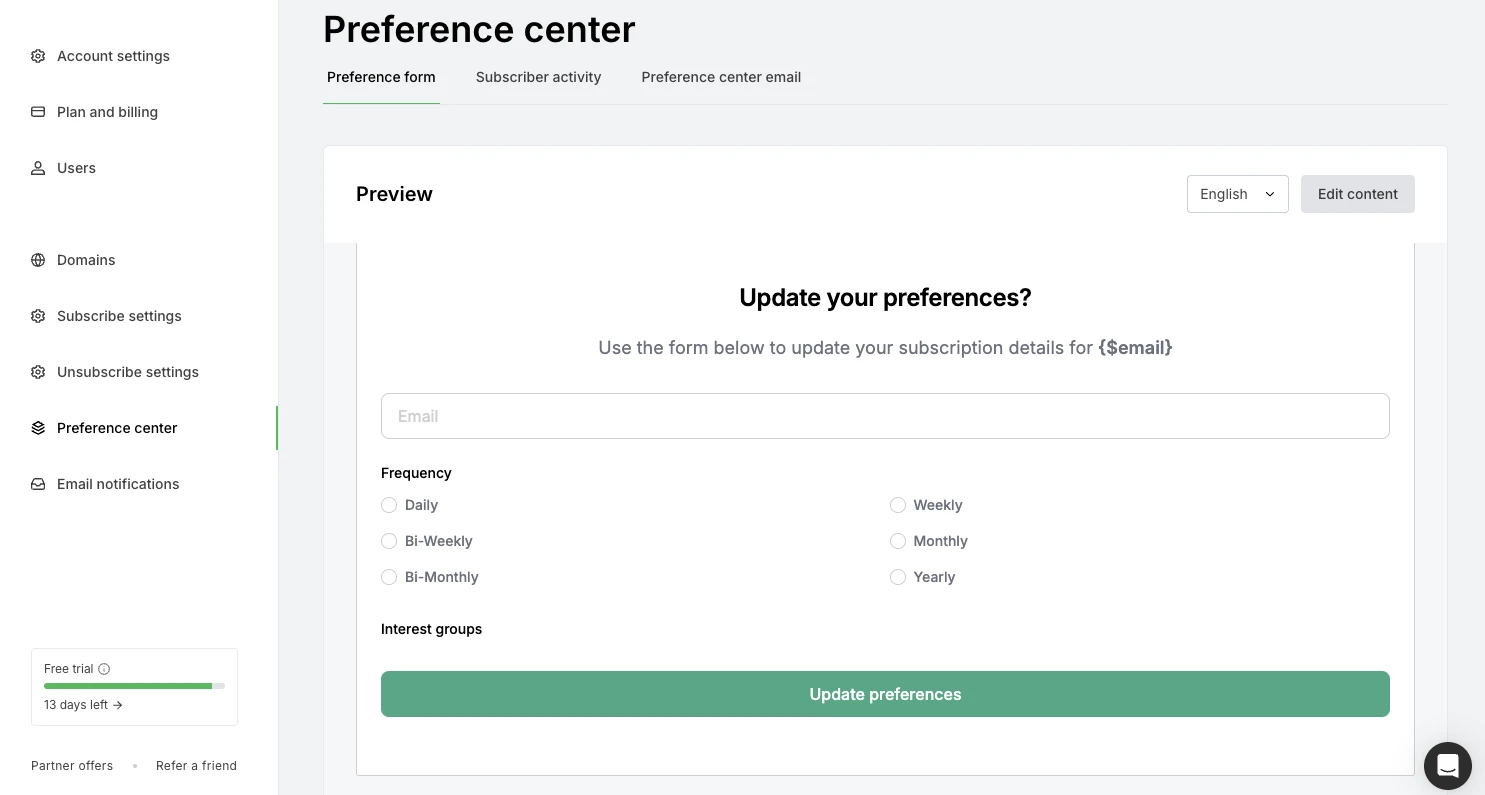Click the arrow next to 13 days left
The height and width of the screenshot is (795, 1485).
click(x=117, y=705)
